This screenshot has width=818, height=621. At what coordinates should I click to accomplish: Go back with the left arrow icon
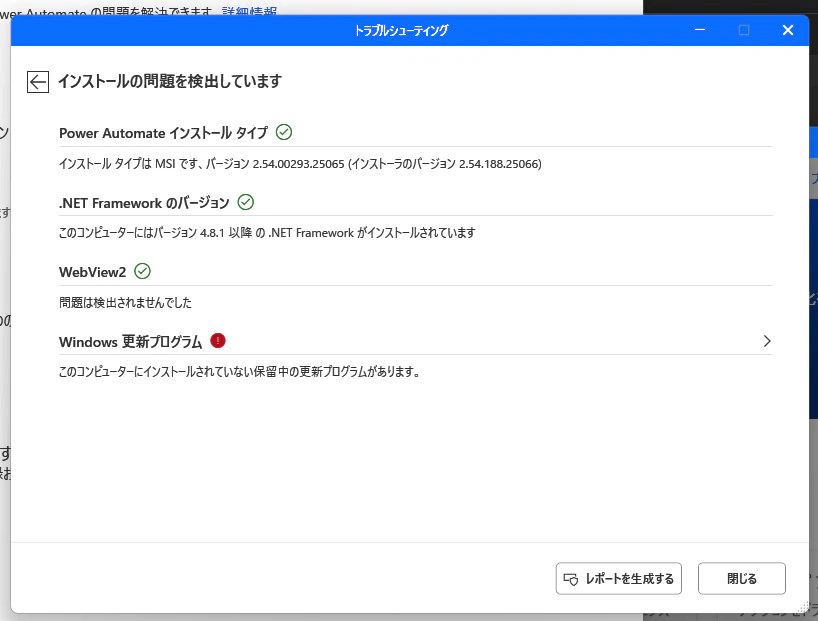click(x=38, y=82)
